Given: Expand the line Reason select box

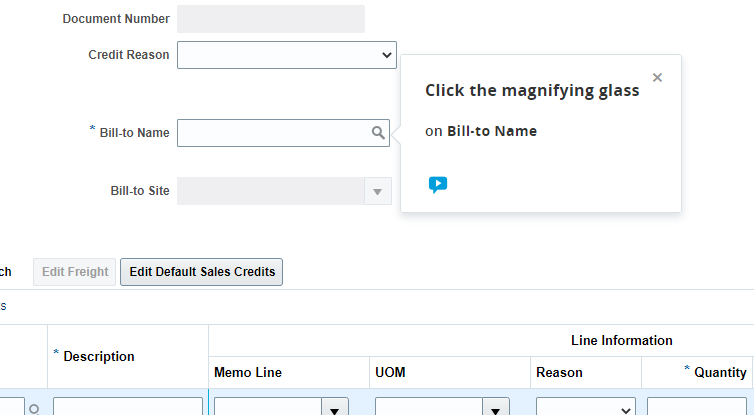Looking at the screenshot, I should (x=585, y=407).
